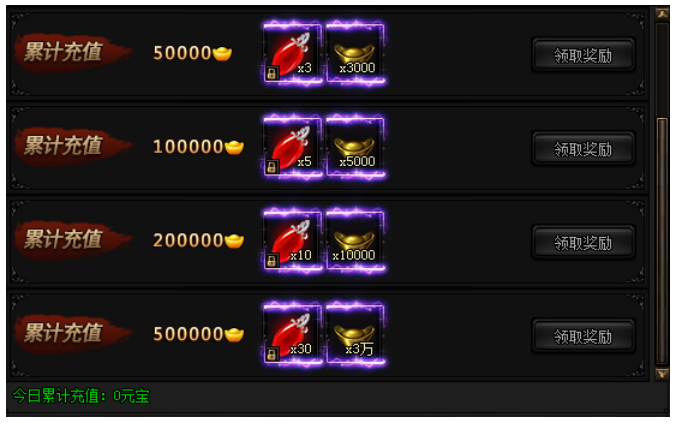Click the gold ingot beside 500000
Image resolution: width=681 pixels, height=425 pixels.
234,335
